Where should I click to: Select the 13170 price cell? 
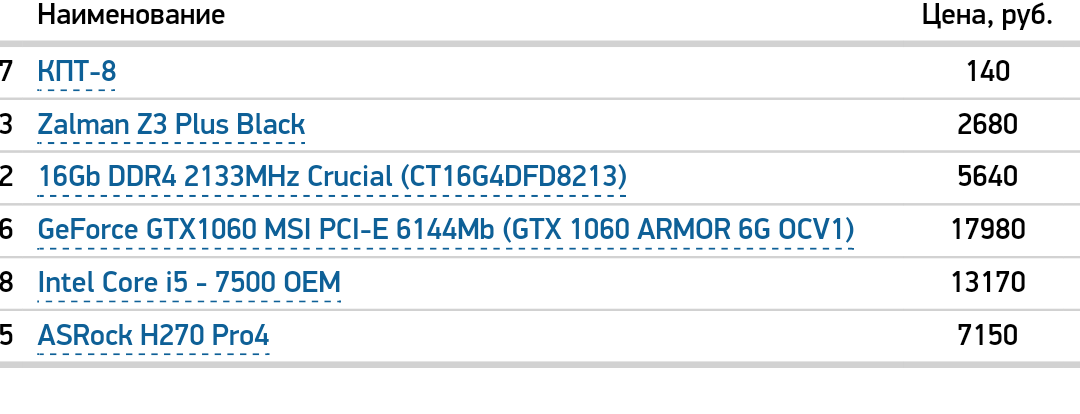988,282
